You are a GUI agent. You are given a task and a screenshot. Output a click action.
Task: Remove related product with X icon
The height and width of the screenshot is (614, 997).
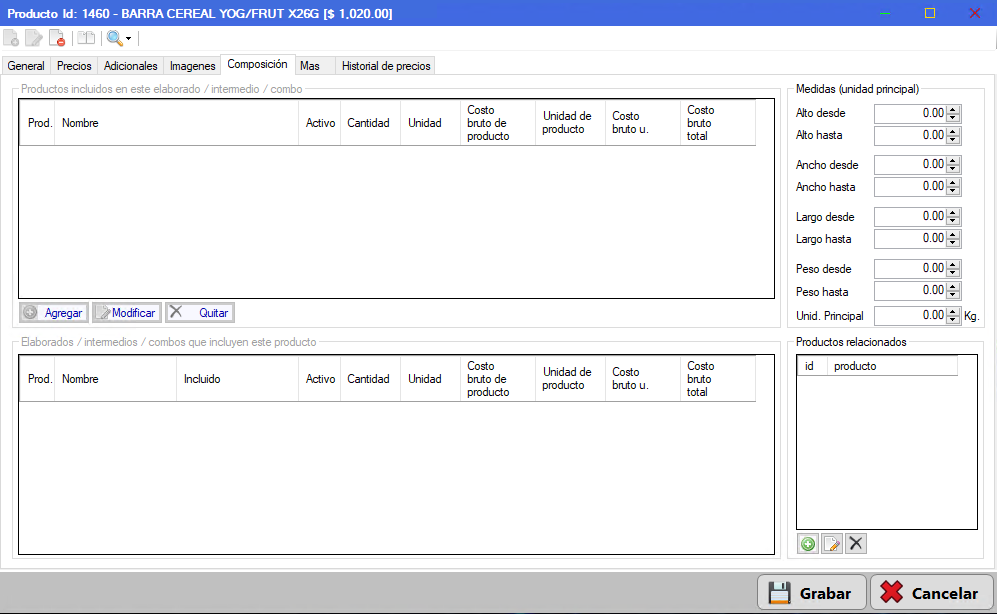tap(856, 544)
